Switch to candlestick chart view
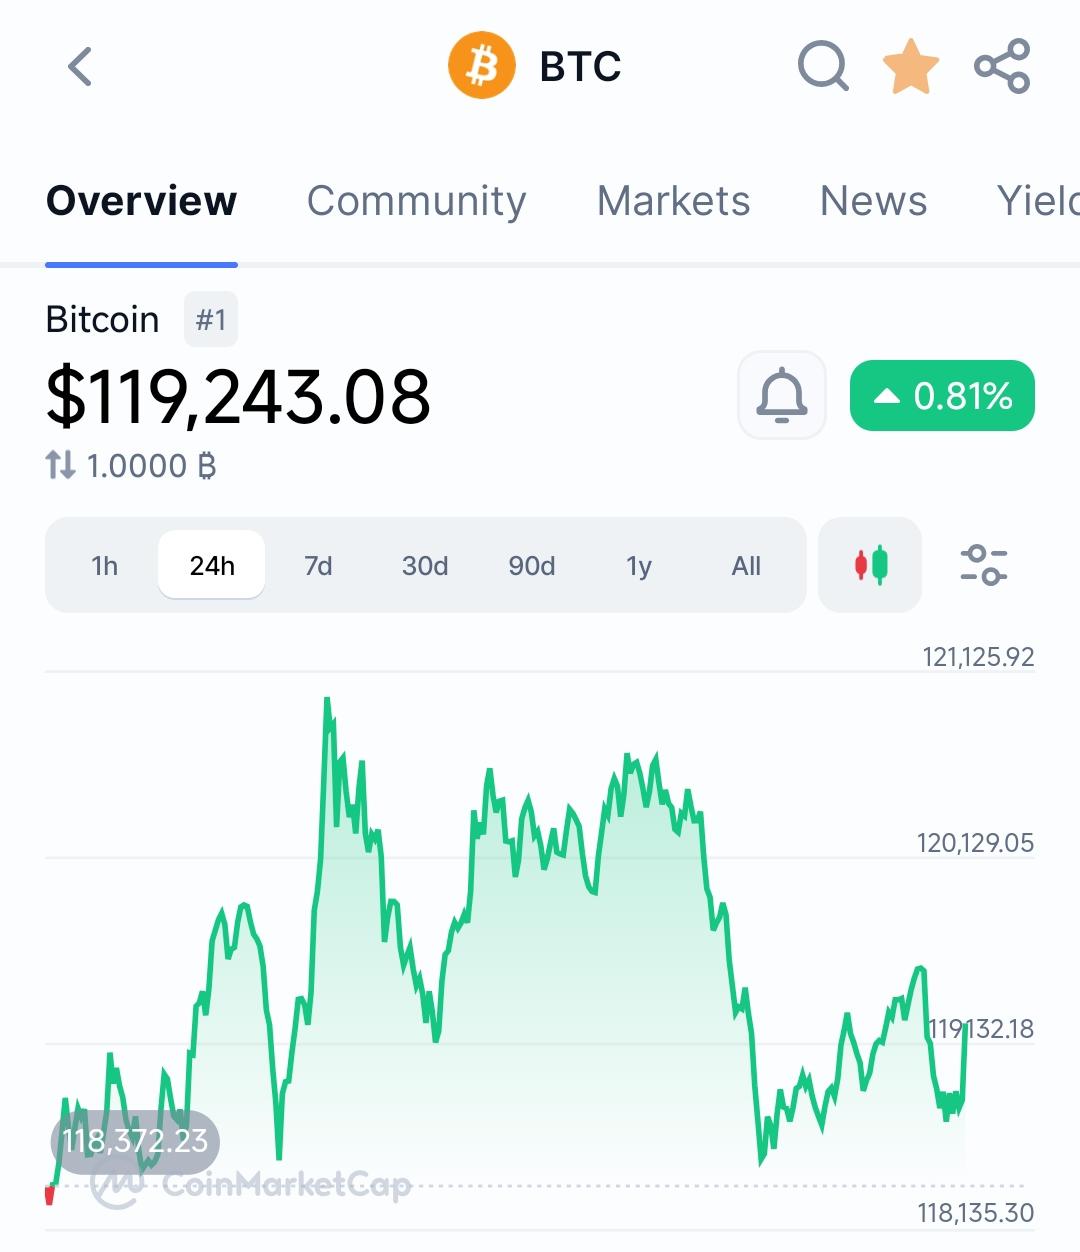 [x=870, y=565]
